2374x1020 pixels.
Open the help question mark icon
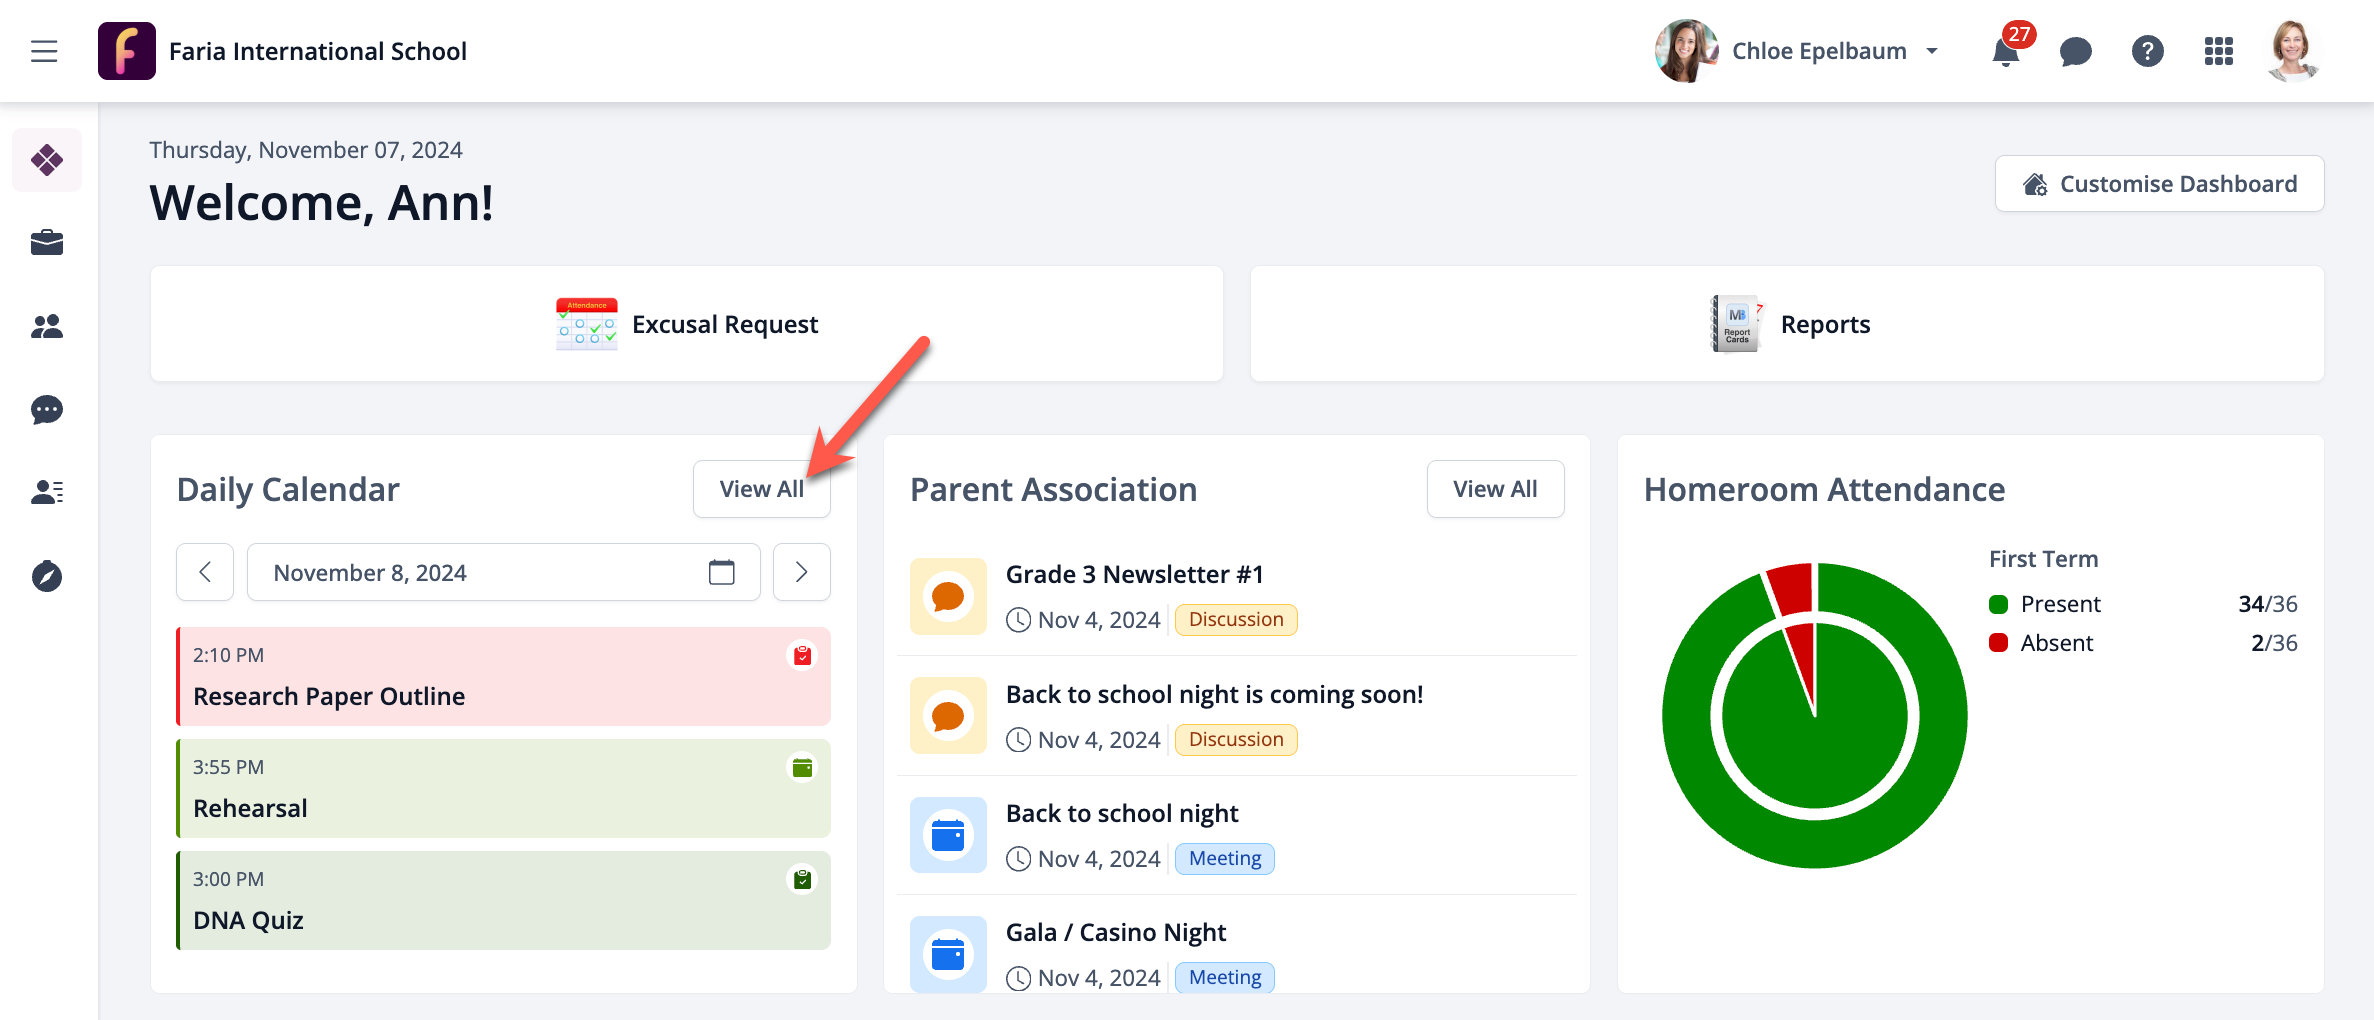point(2147,52)
